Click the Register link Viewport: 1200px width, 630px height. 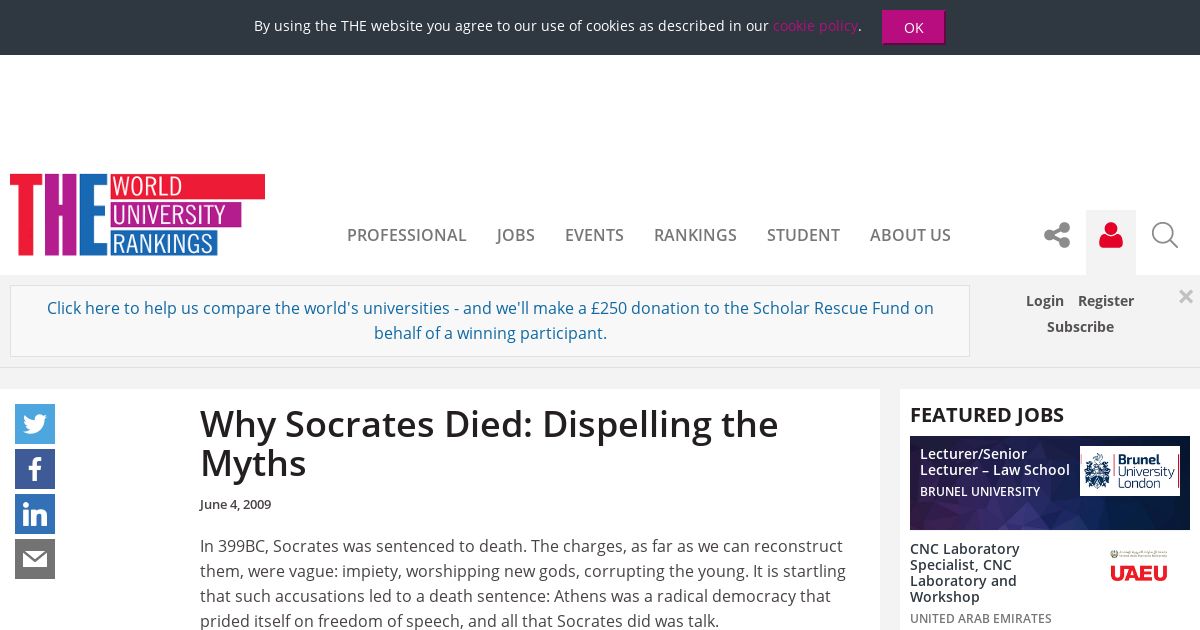(x=1106, y=301)
